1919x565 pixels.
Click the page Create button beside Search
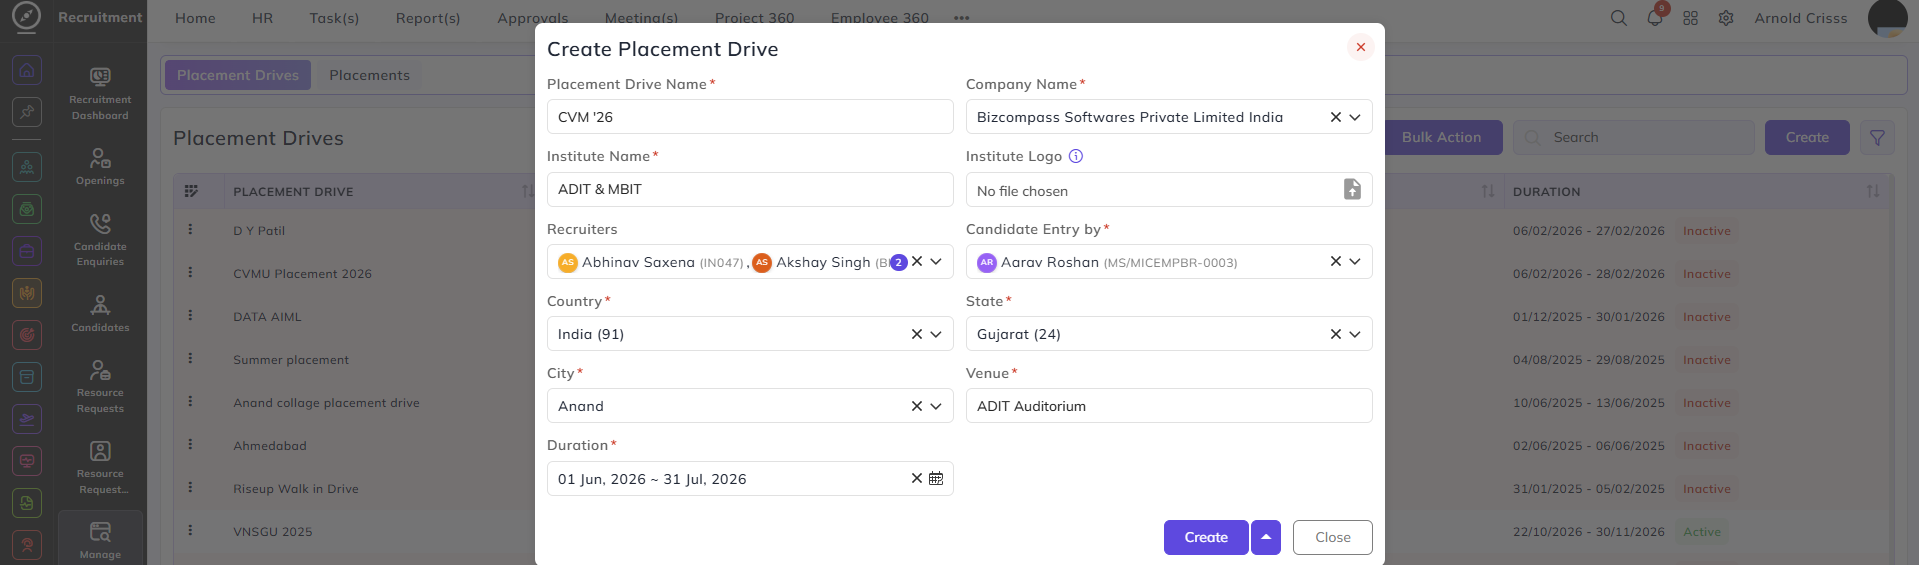(1807, 137)
